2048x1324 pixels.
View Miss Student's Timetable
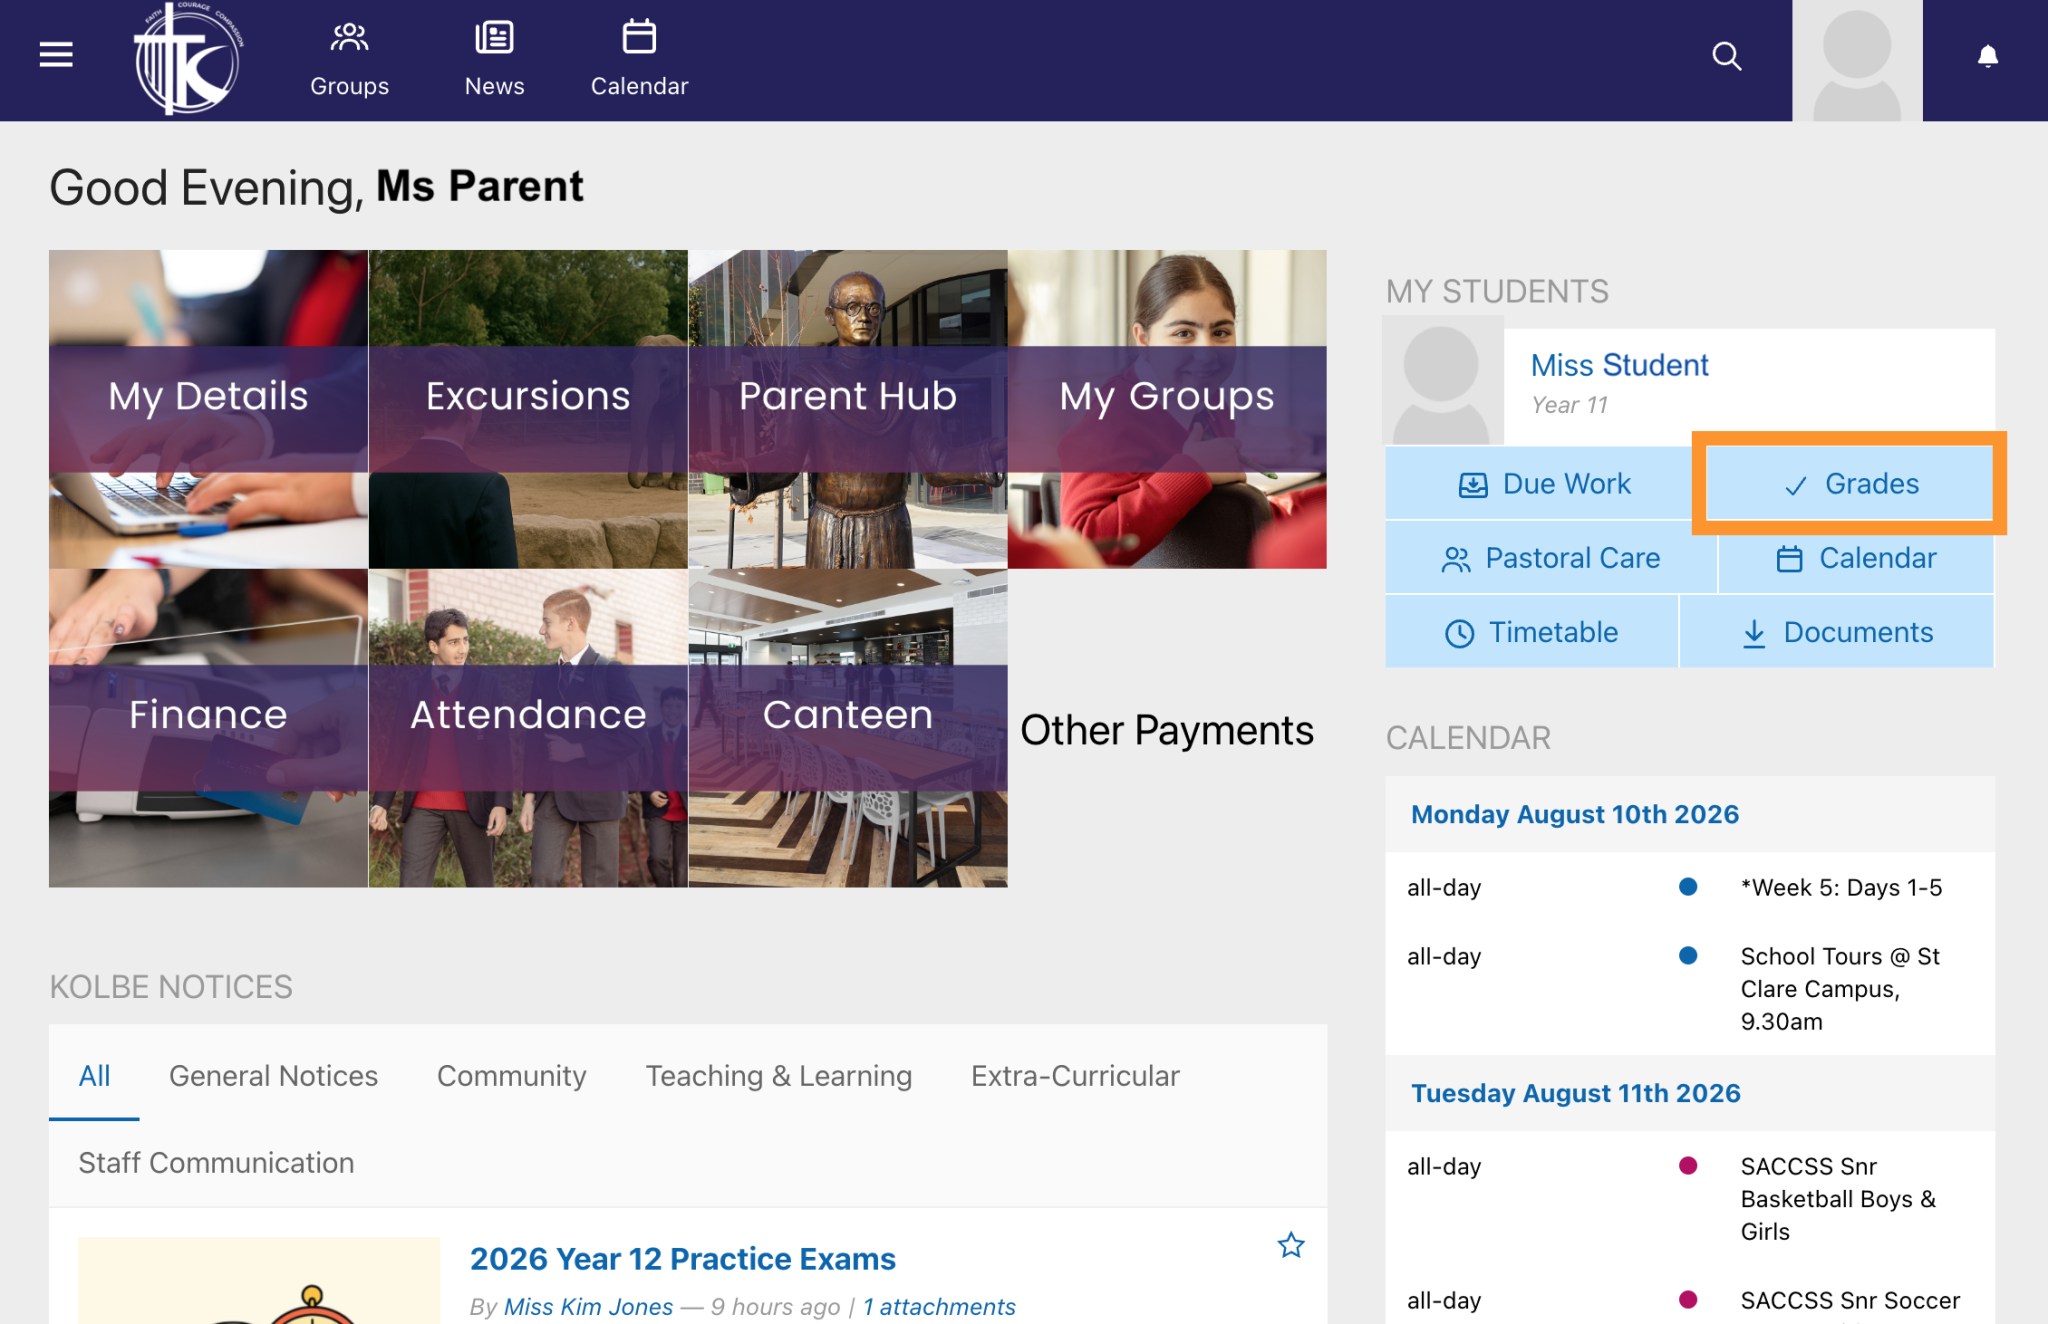[1531, 632]
